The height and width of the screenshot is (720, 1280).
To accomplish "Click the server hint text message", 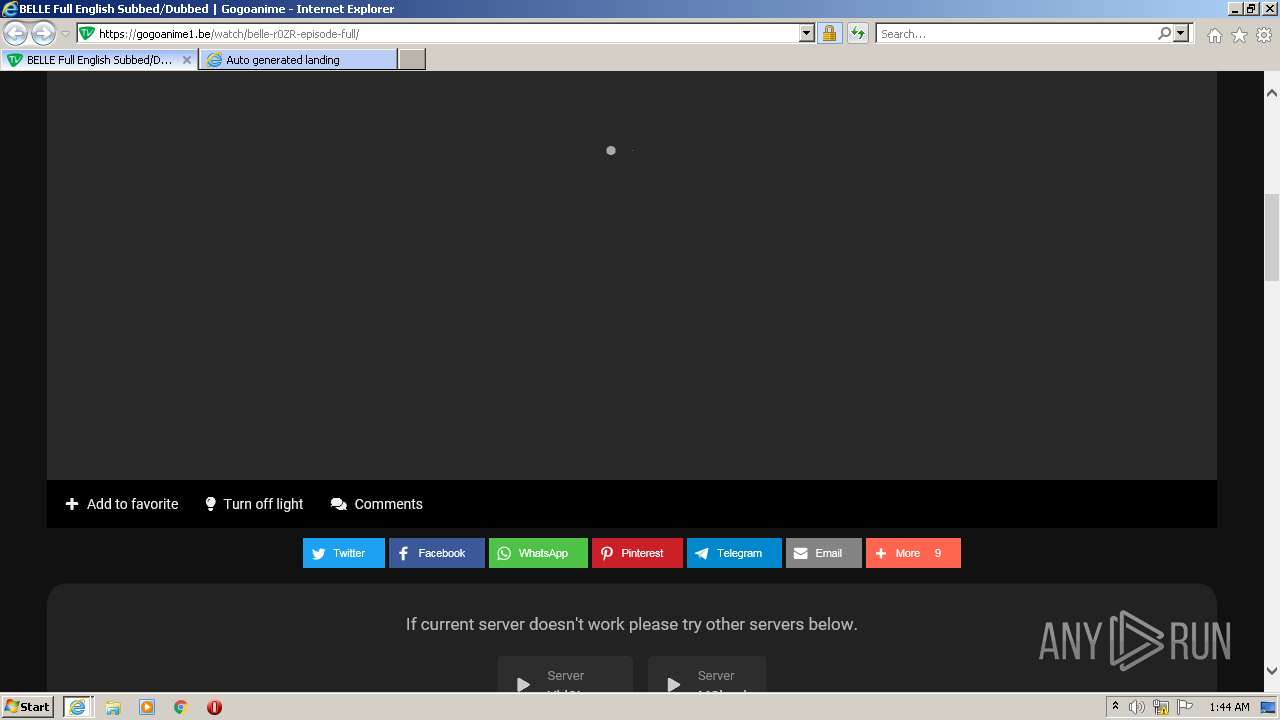I will coord(632,624).
